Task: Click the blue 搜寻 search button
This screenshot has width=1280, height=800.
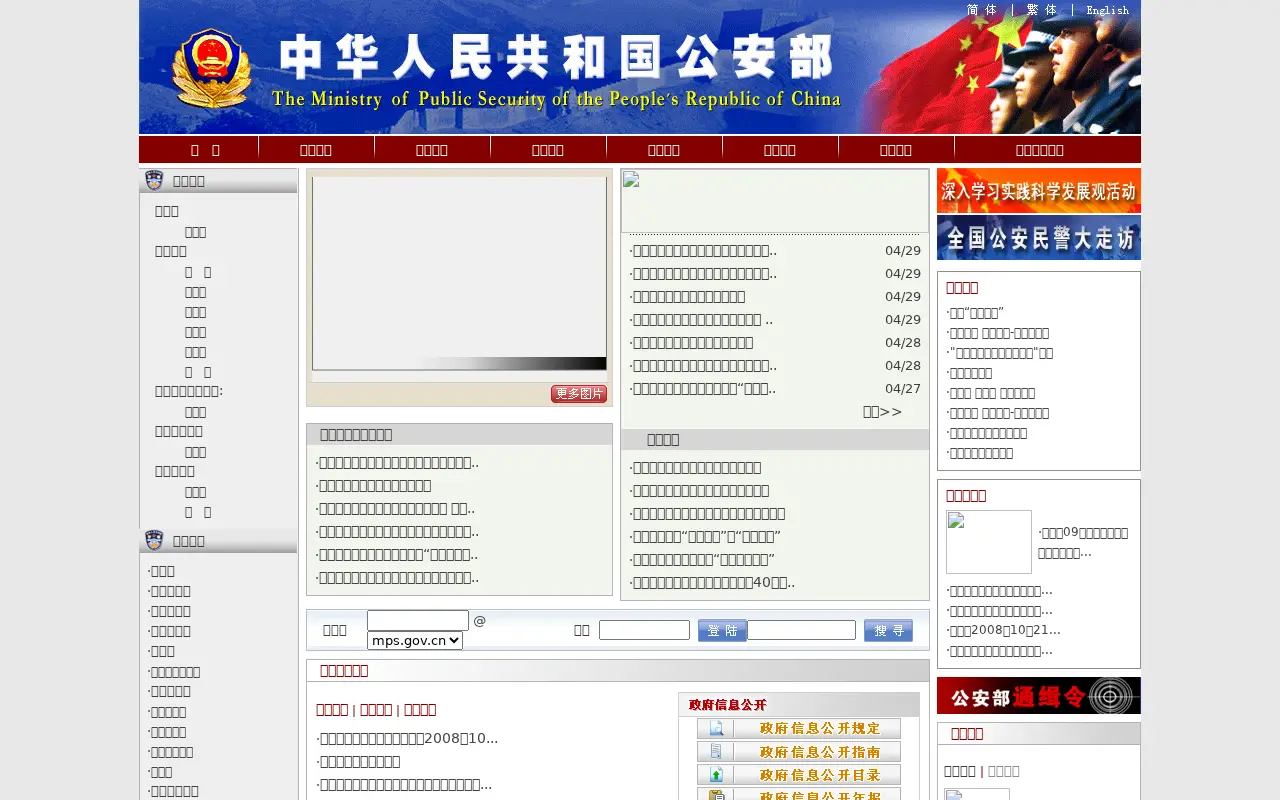Action: tap(888, 631)
